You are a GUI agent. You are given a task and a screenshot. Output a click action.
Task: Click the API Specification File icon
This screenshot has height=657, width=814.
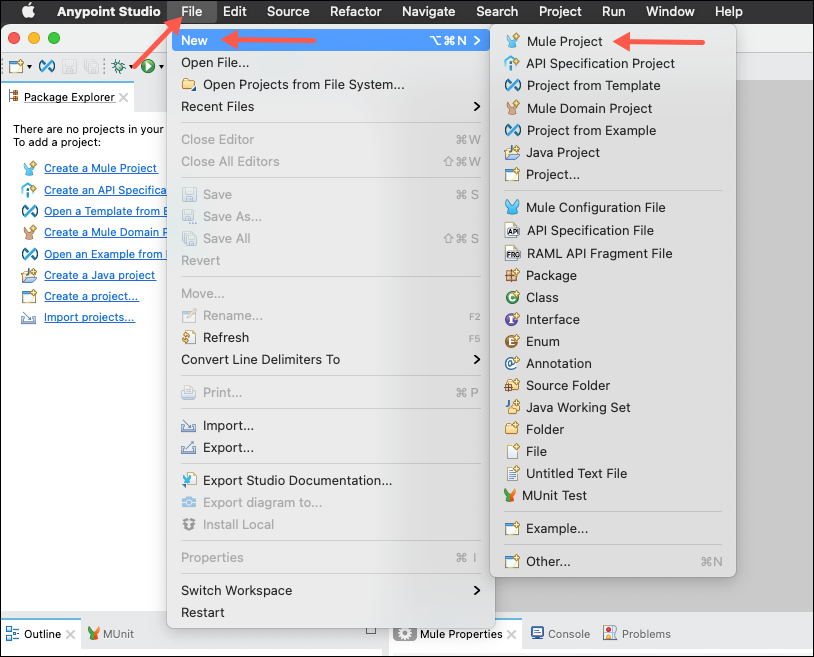pos(513,230)
